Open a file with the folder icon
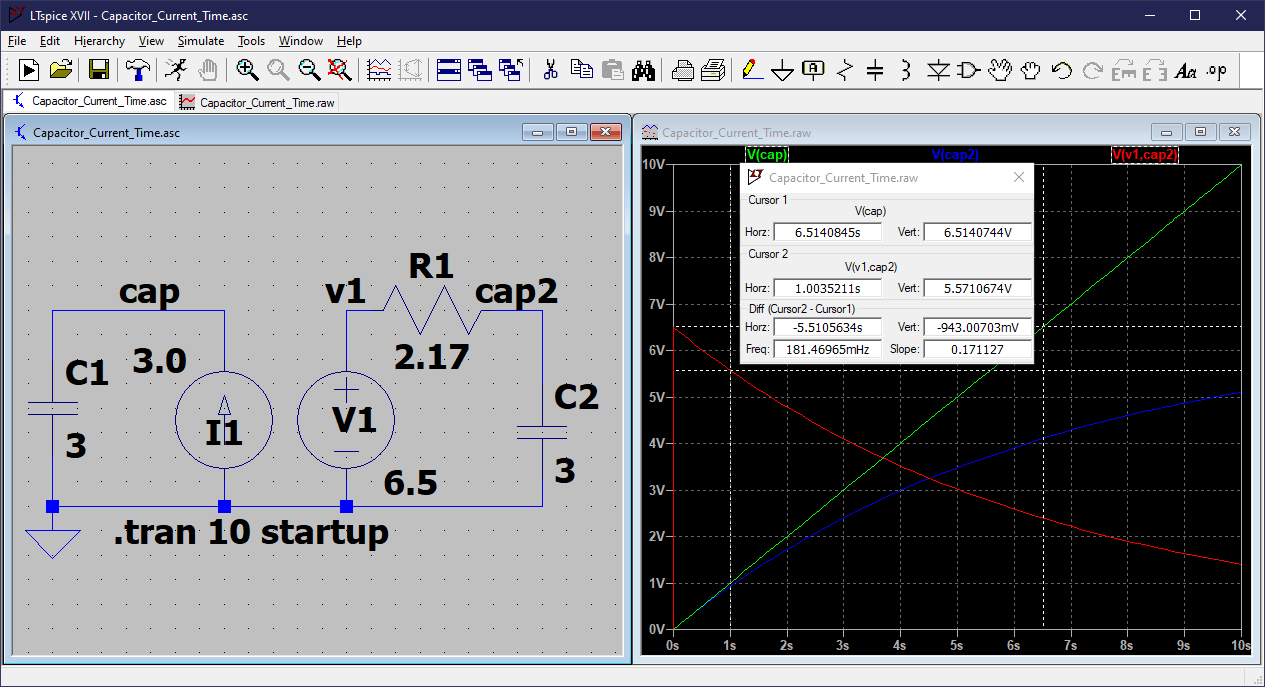 [61, 70]
